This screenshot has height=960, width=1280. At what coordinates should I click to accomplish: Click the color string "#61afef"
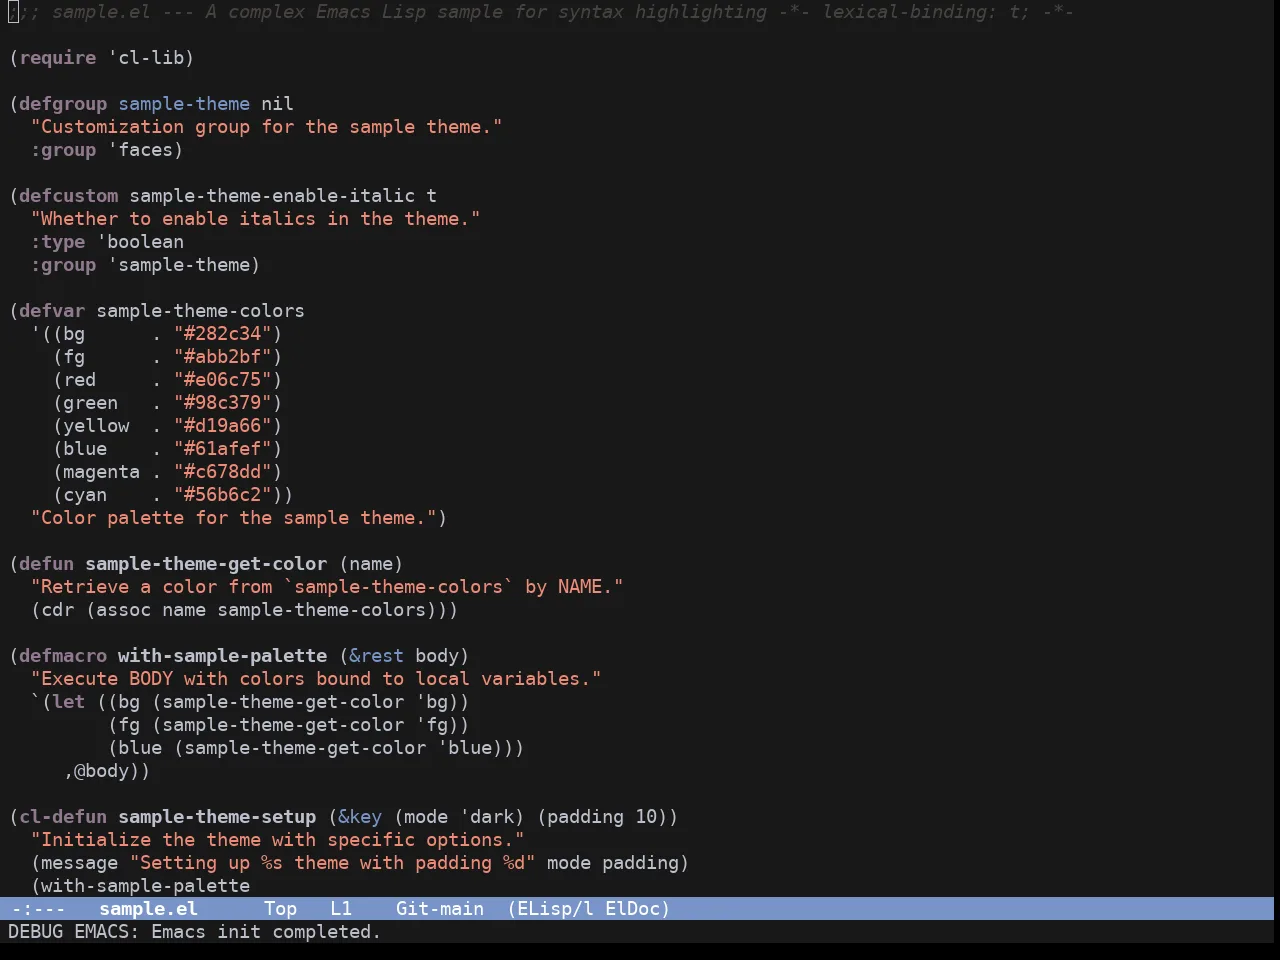click(x=223, y=449)
